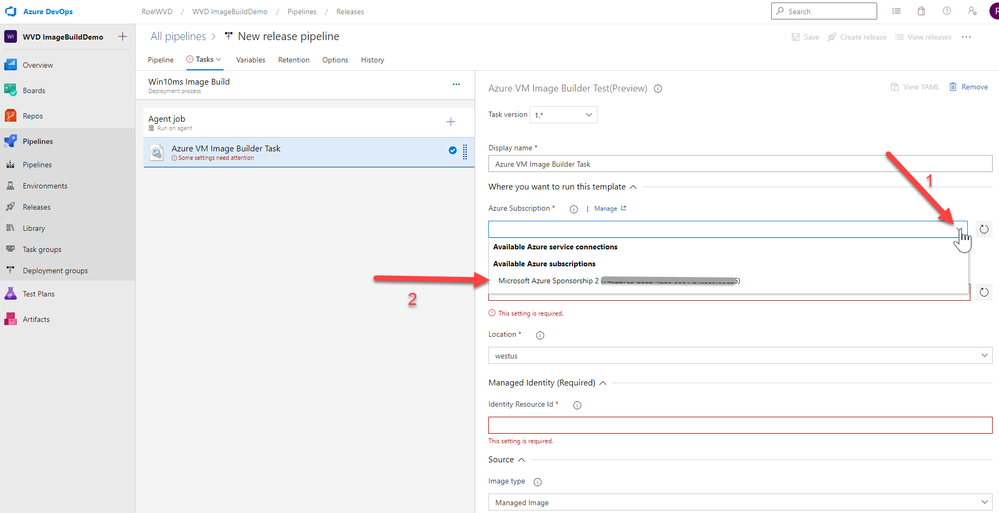Click the View YAML button
This screenshot has height=513, width=999.
pos(915,87)
